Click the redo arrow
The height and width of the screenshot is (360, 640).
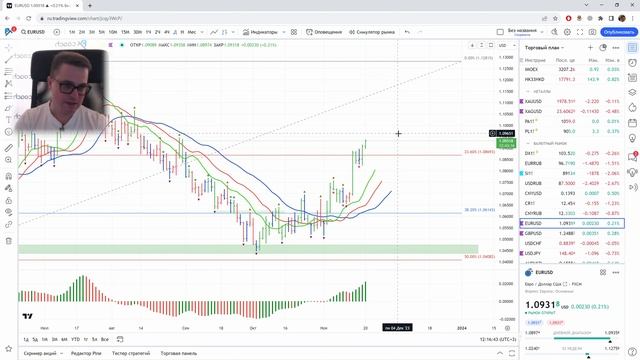coord(420,32)
